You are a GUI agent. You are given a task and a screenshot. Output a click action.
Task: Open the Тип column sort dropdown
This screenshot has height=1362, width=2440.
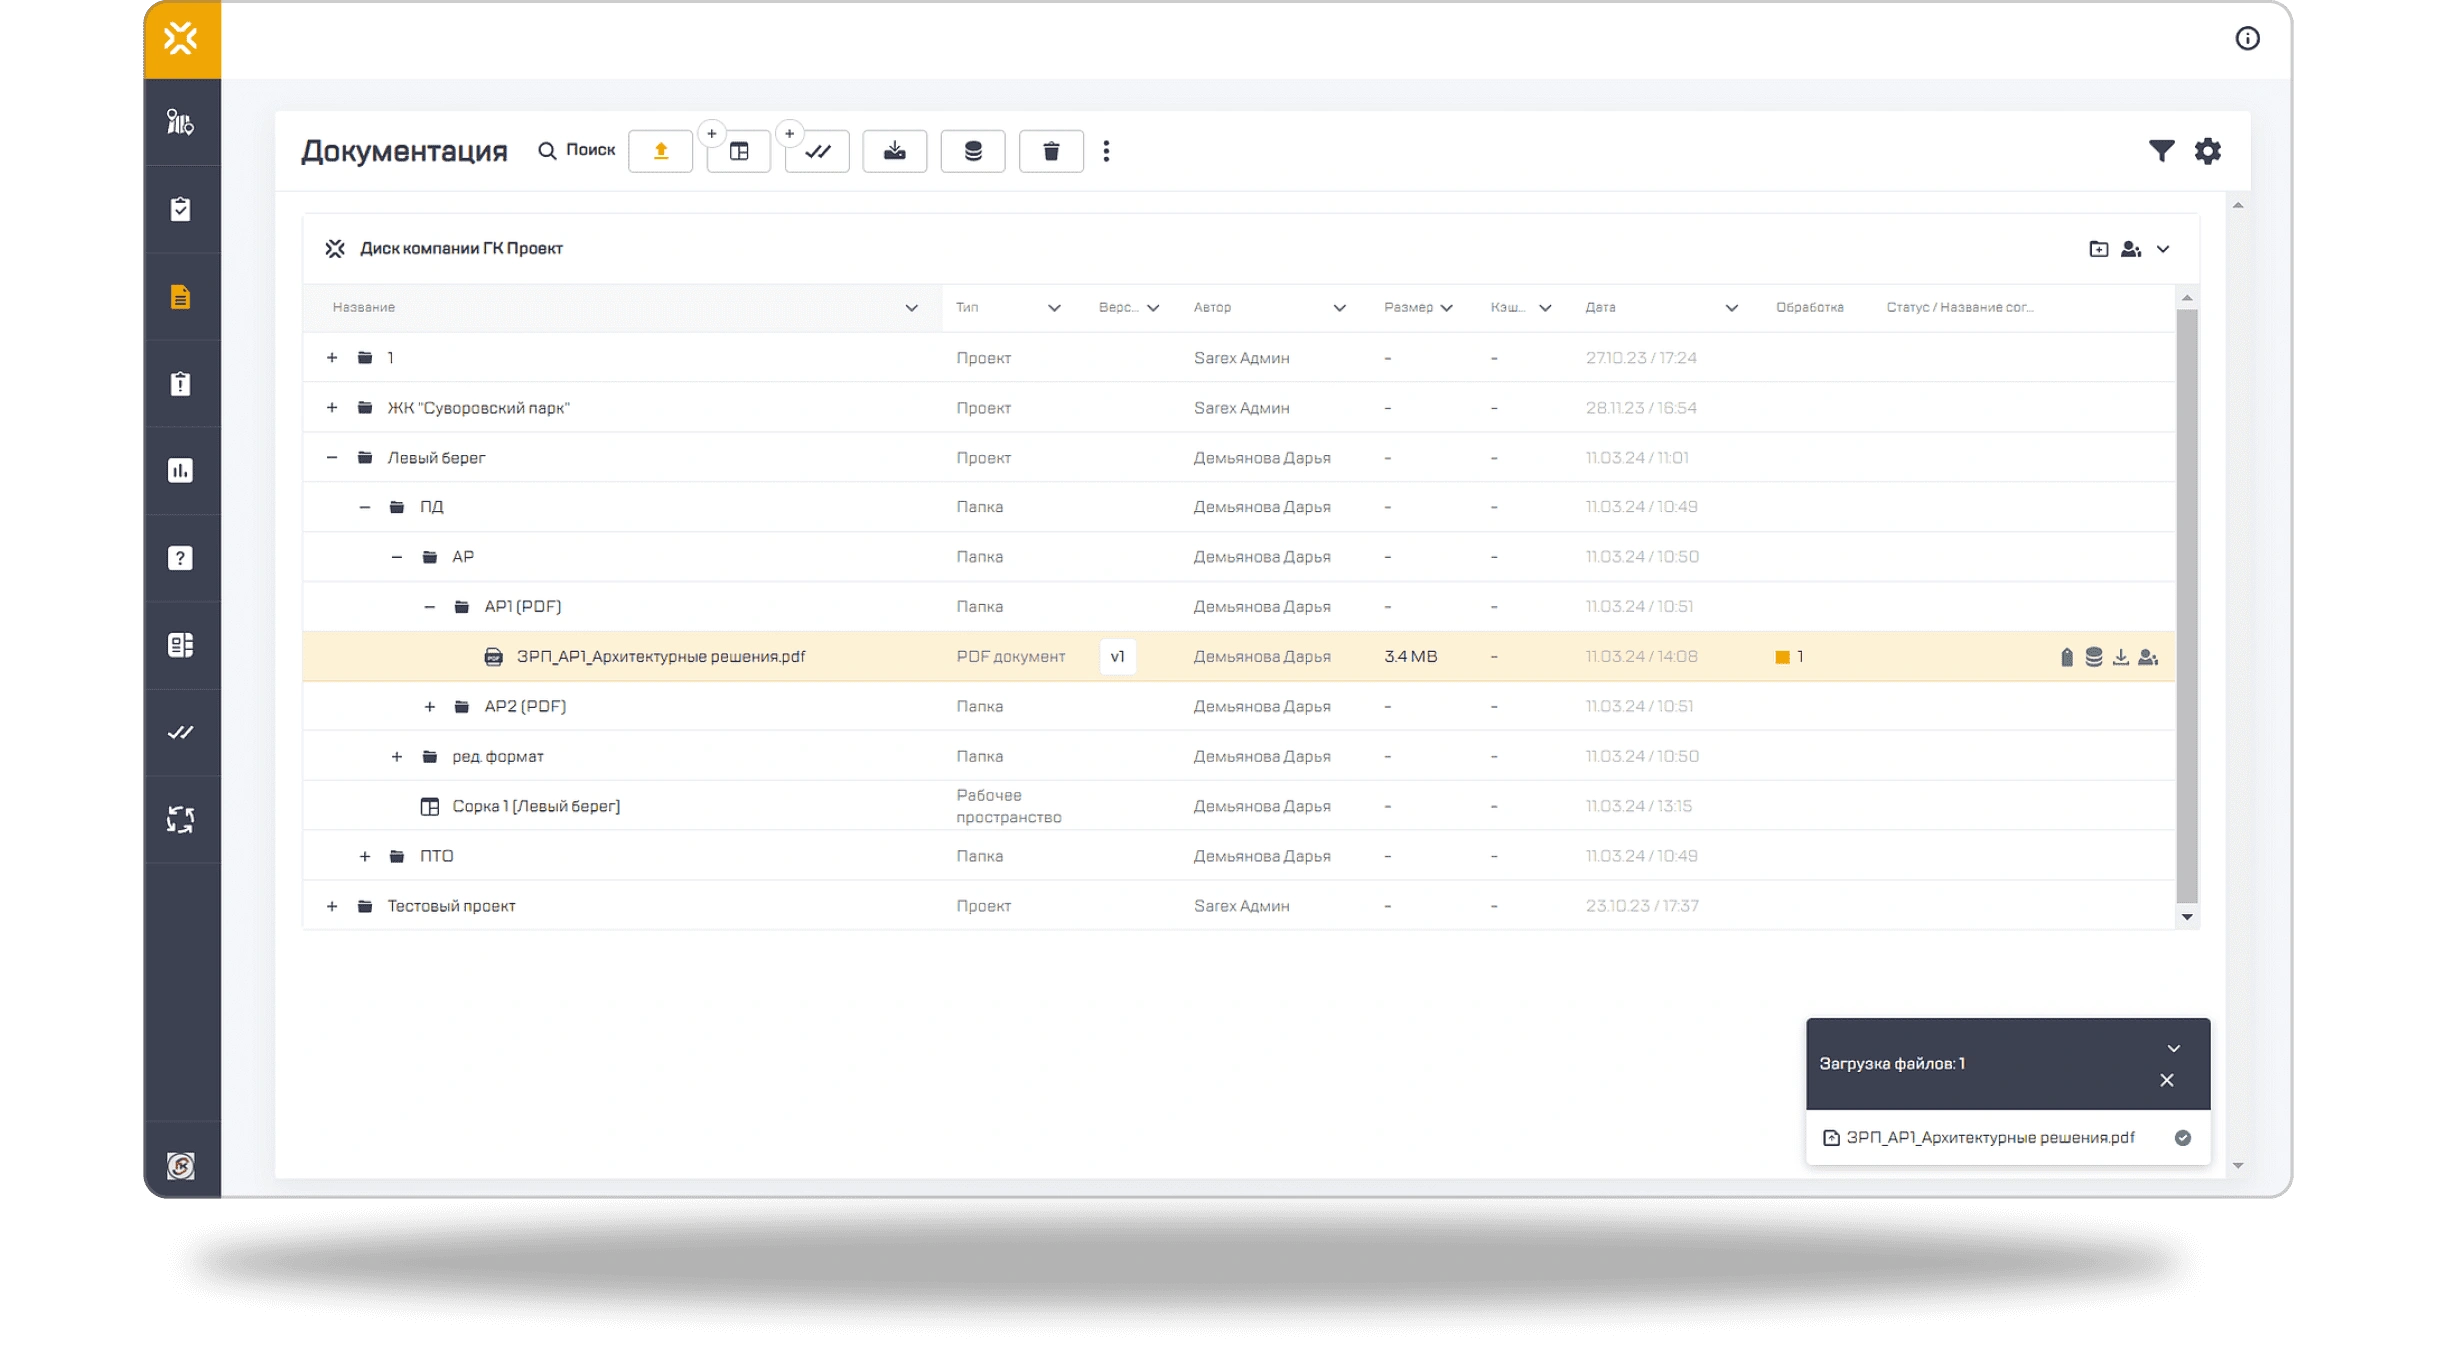coord(1053,308)
